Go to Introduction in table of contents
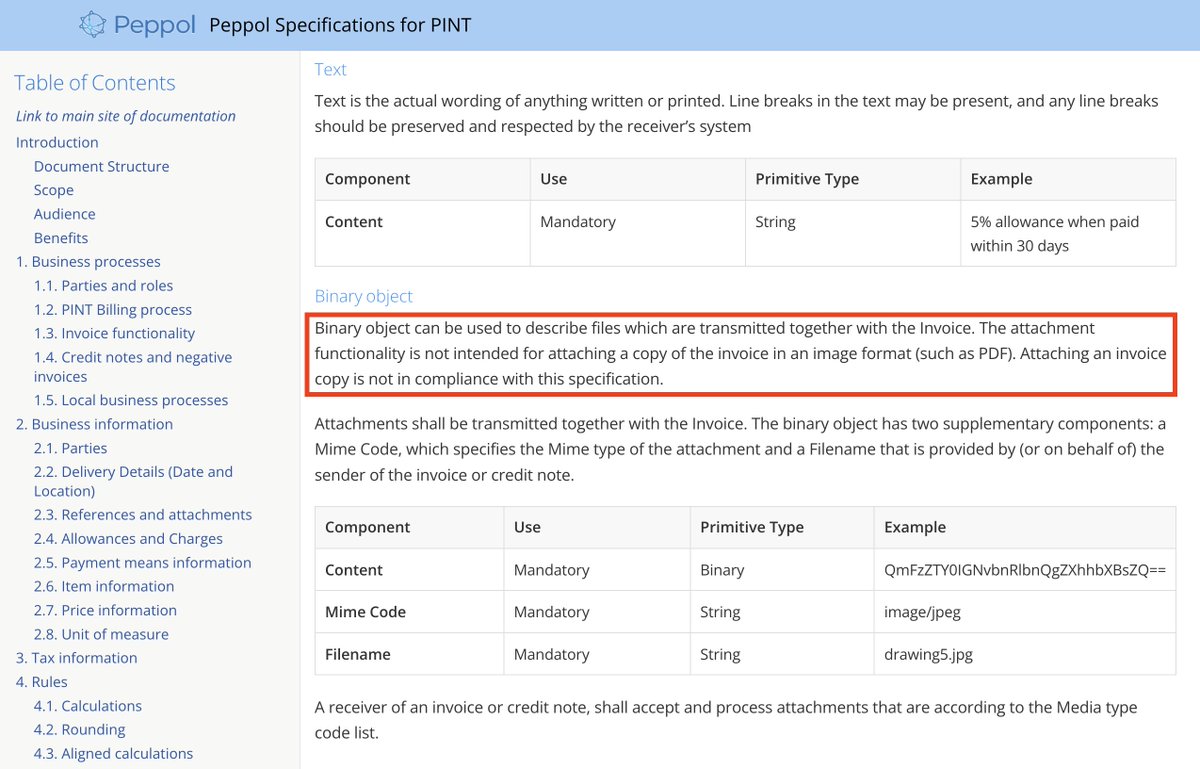1200x769 pixels. click(x=57, y=142)
